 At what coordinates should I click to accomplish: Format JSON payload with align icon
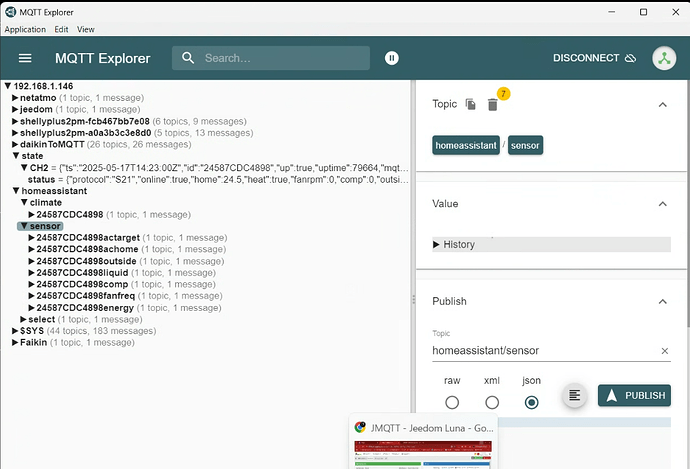574,395
